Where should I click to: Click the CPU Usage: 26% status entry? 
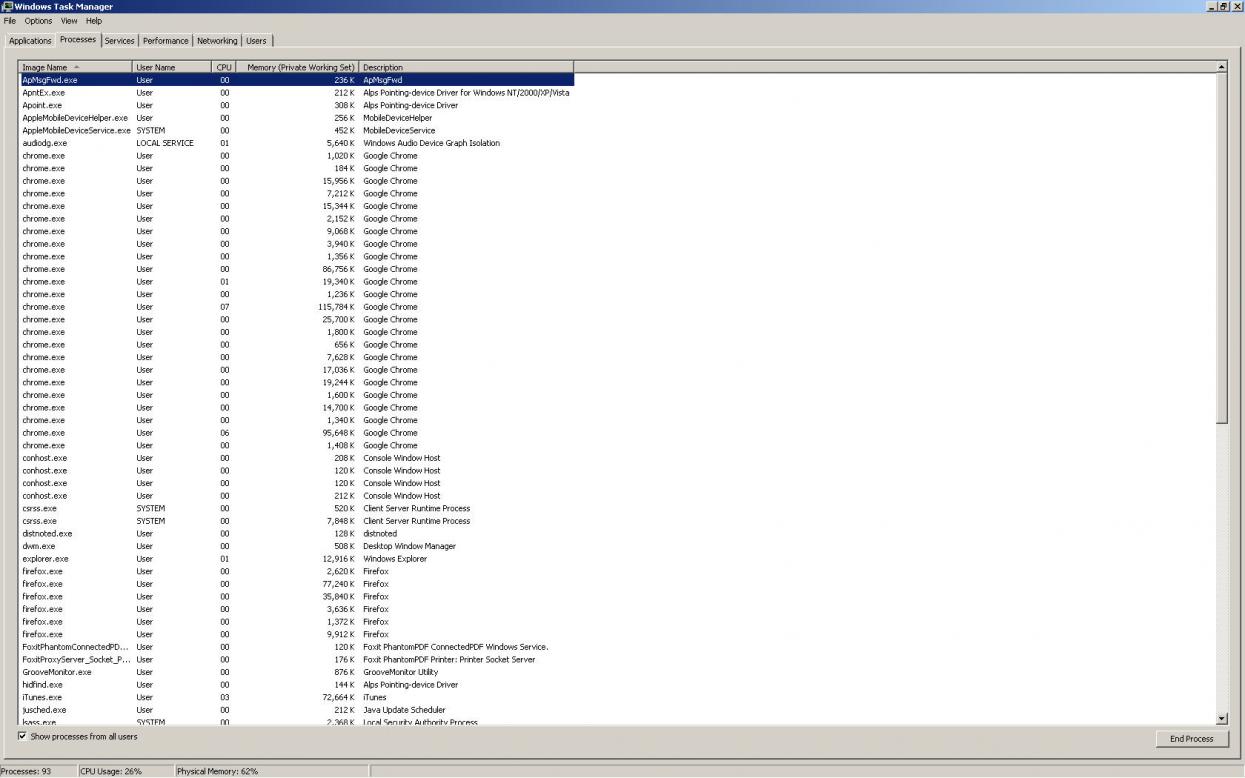tap(124, 771)
